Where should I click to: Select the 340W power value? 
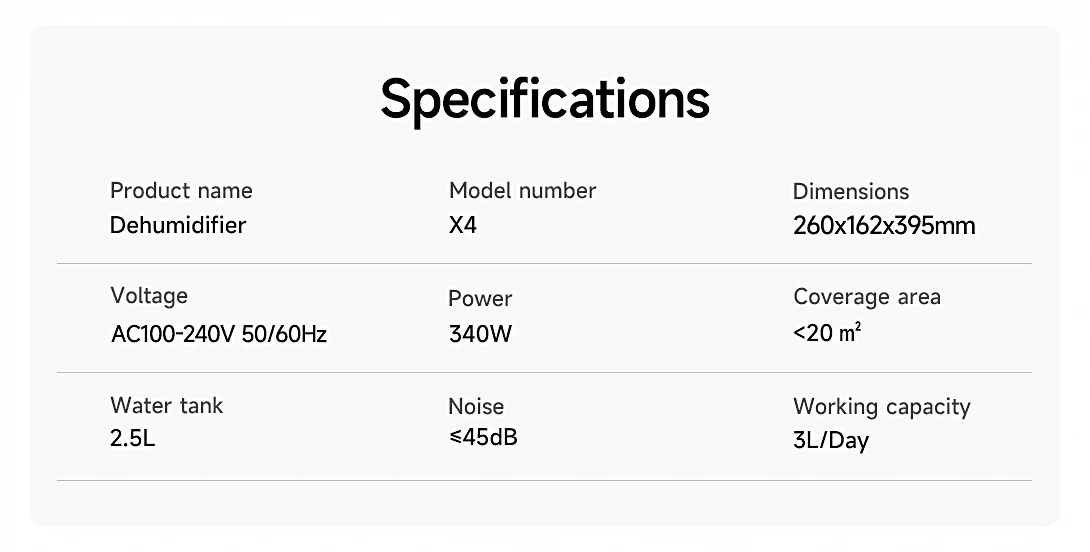[480, 334]
